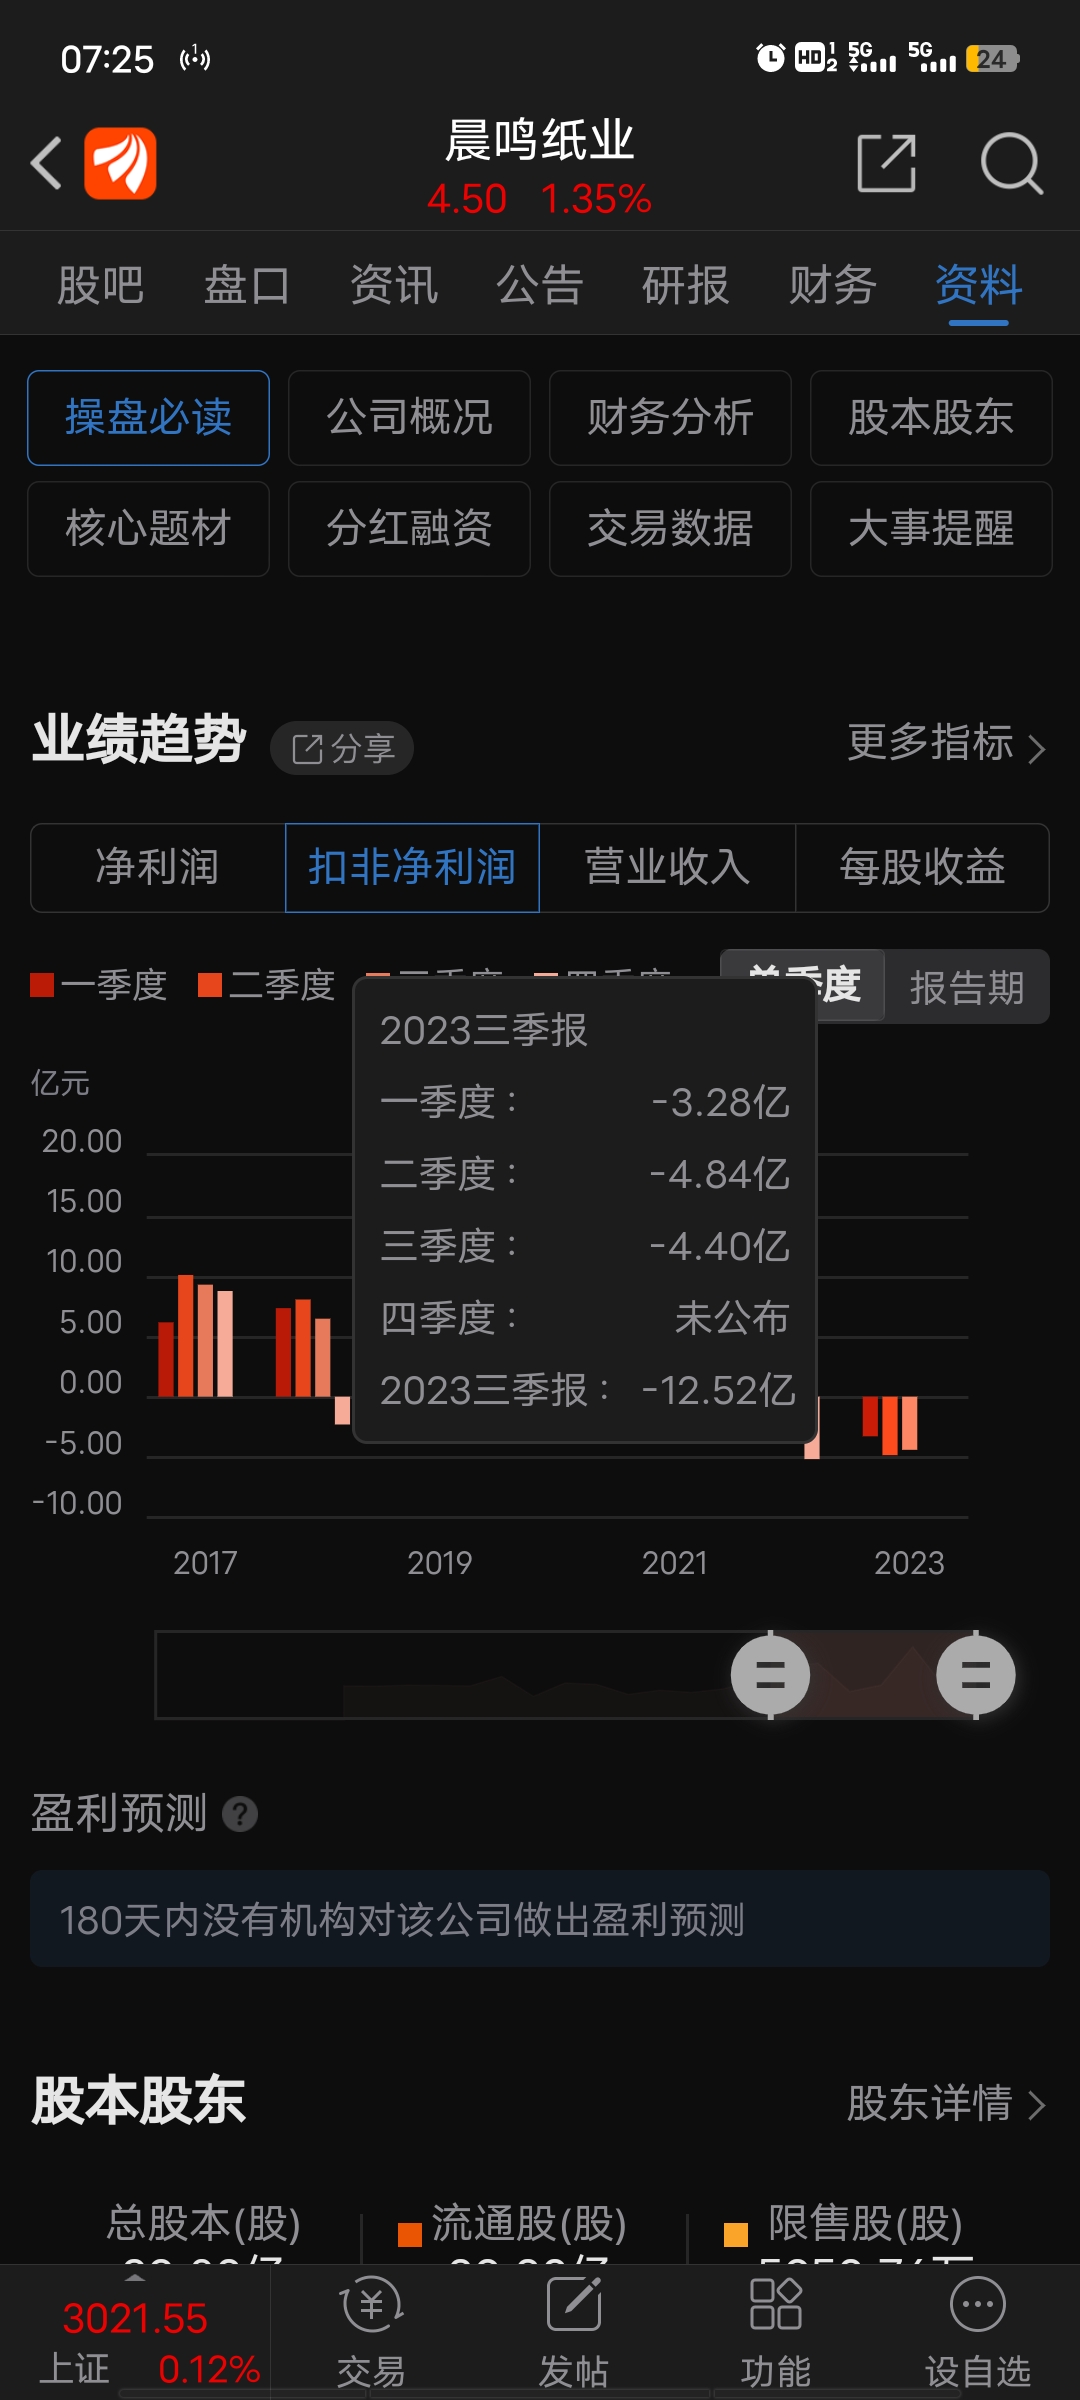Grab the left chart range slider handle

770,1675
